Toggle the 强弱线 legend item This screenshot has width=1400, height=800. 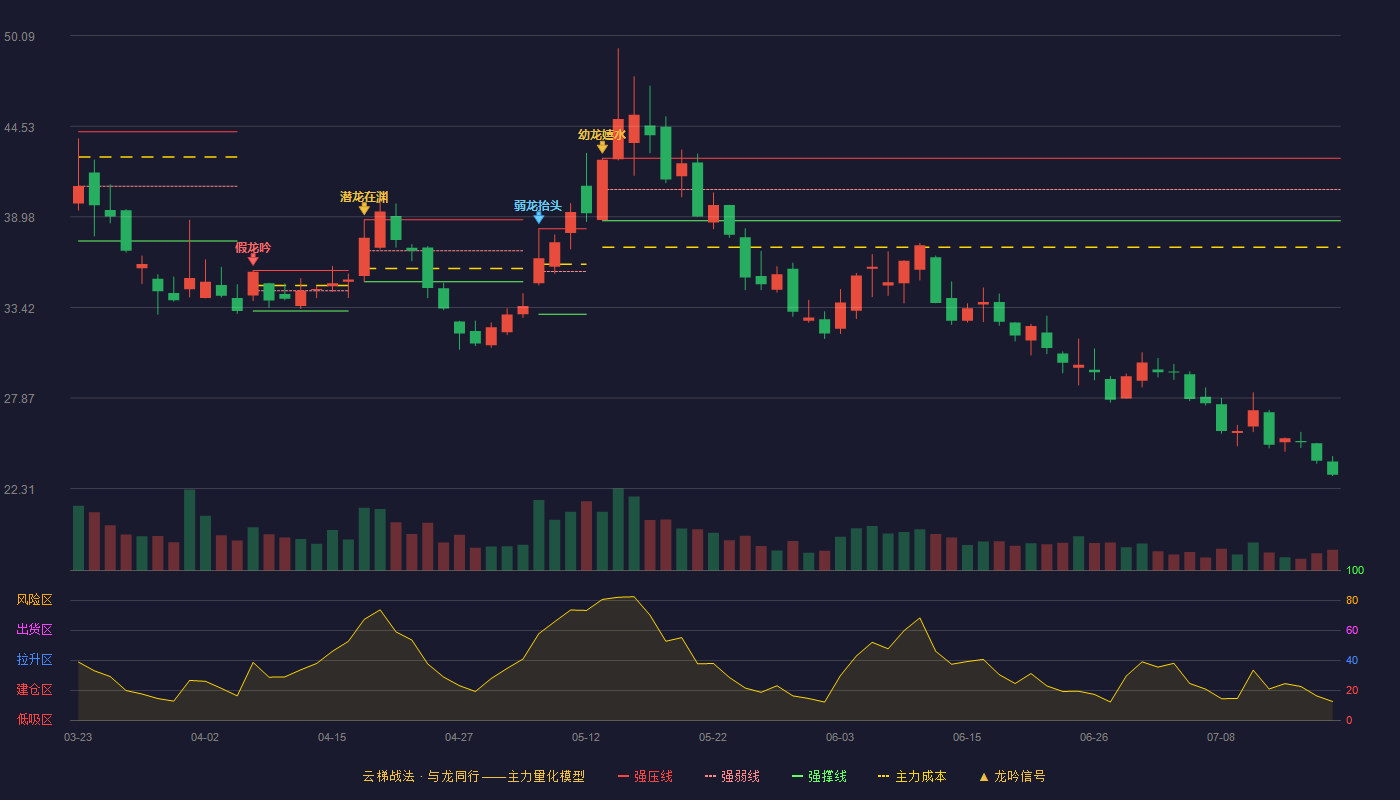coord(732,776)
